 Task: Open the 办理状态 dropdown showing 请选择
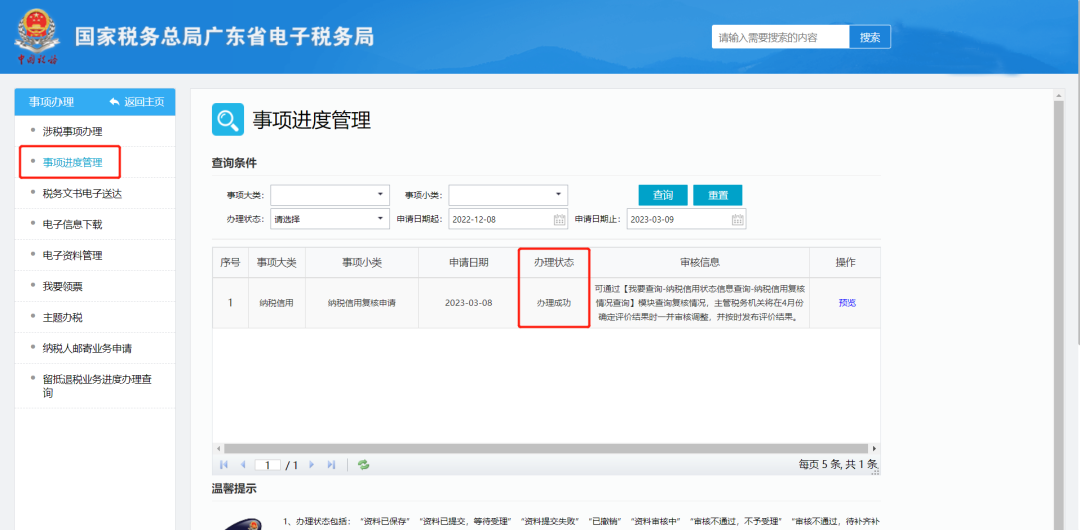tap(330, 219)
